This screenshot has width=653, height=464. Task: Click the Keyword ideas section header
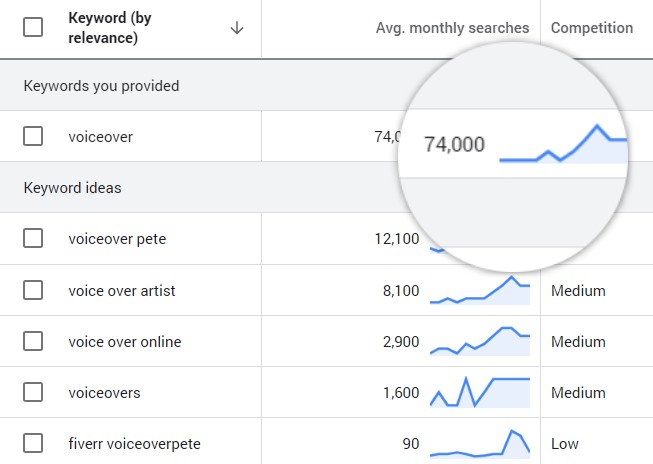(72, 188)
